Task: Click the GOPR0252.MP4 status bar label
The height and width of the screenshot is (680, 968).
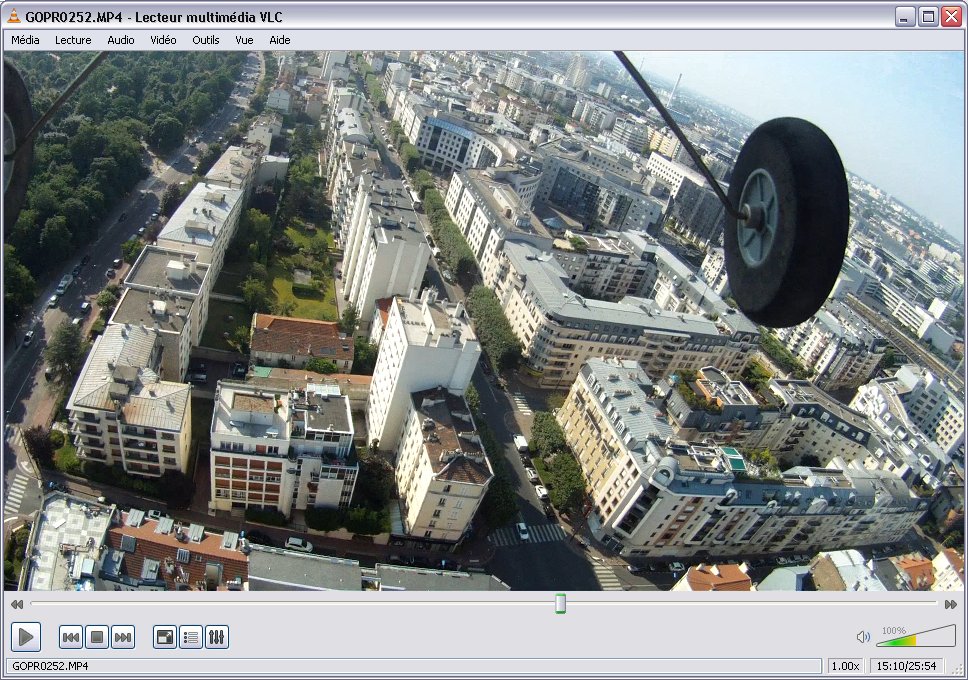Action: [50, 666]
